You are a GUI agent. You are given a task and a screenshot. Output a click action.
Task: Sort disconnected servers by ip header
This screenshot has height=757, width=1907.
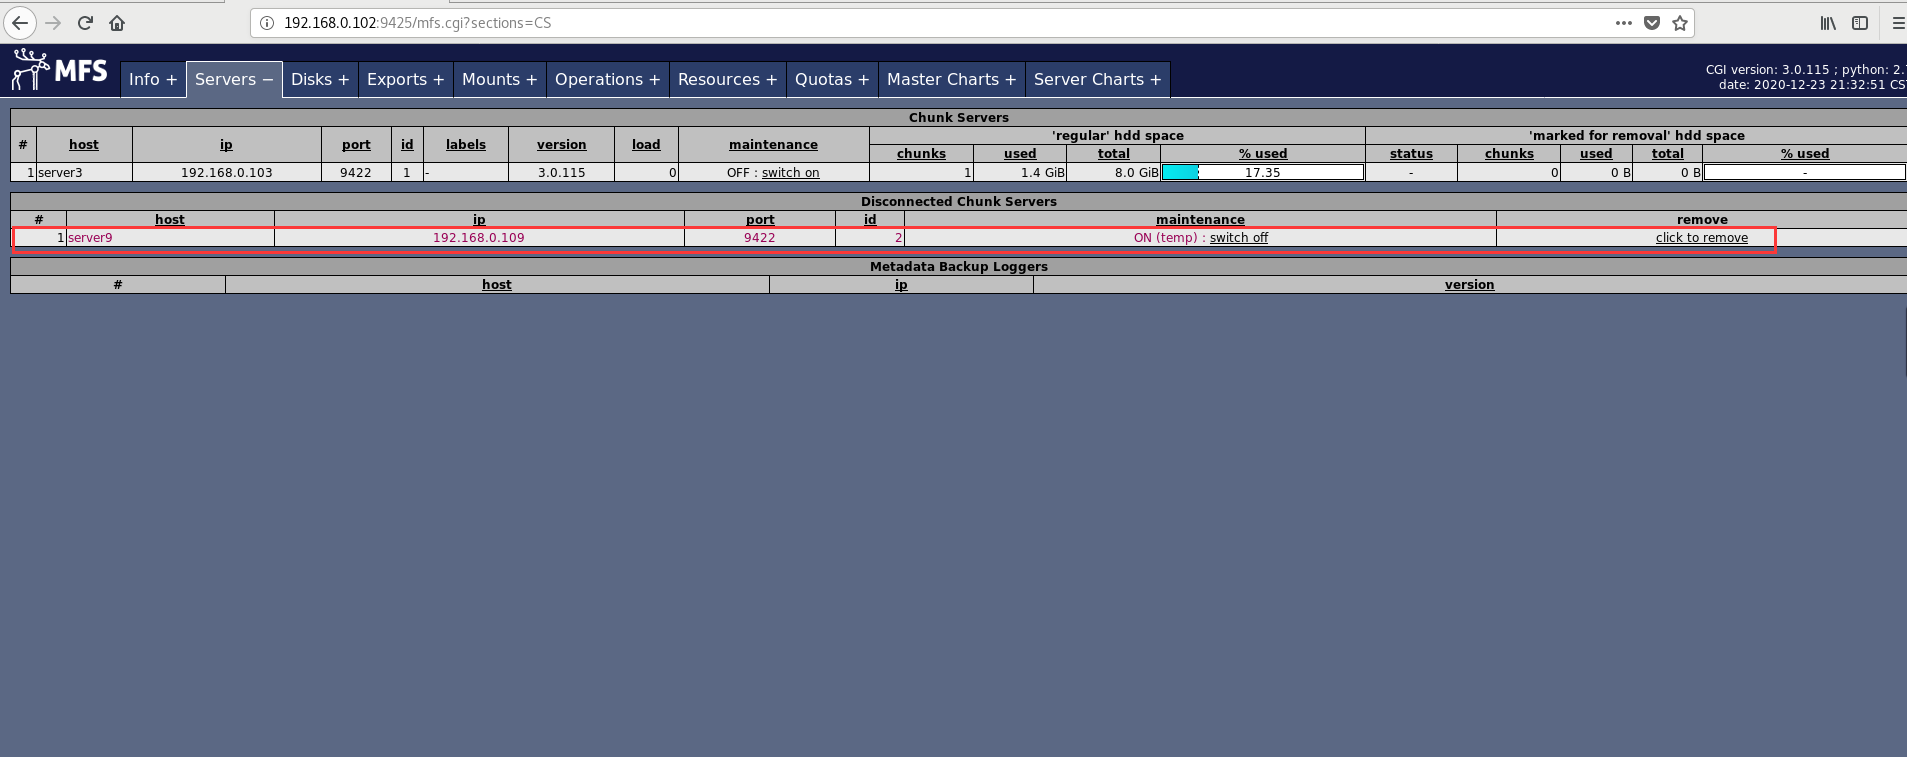click(x=479, y=220)
